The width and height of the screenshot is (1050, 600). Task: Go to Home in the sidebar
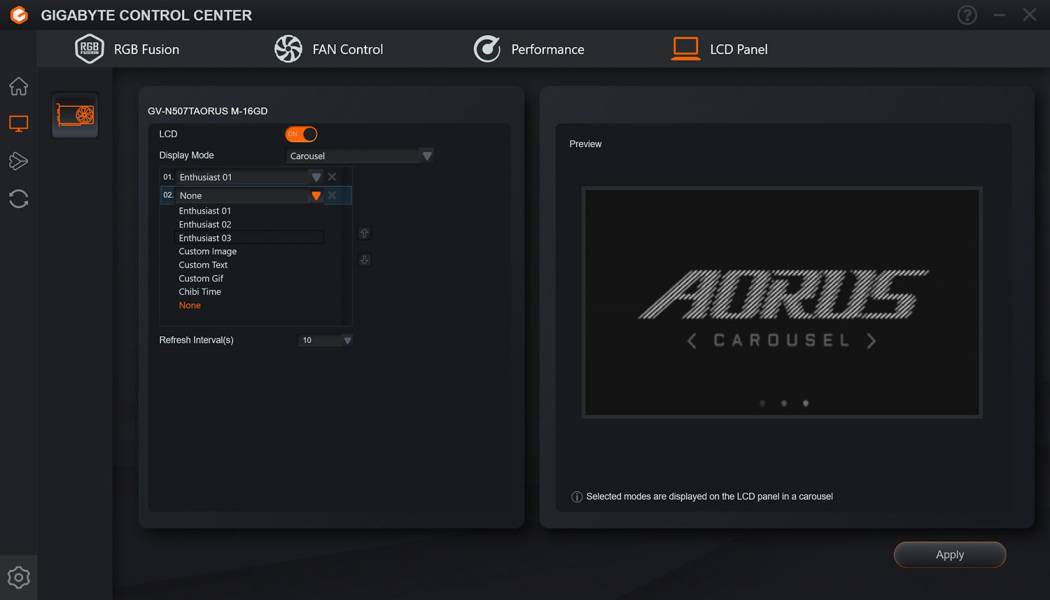tap(18, 86)
